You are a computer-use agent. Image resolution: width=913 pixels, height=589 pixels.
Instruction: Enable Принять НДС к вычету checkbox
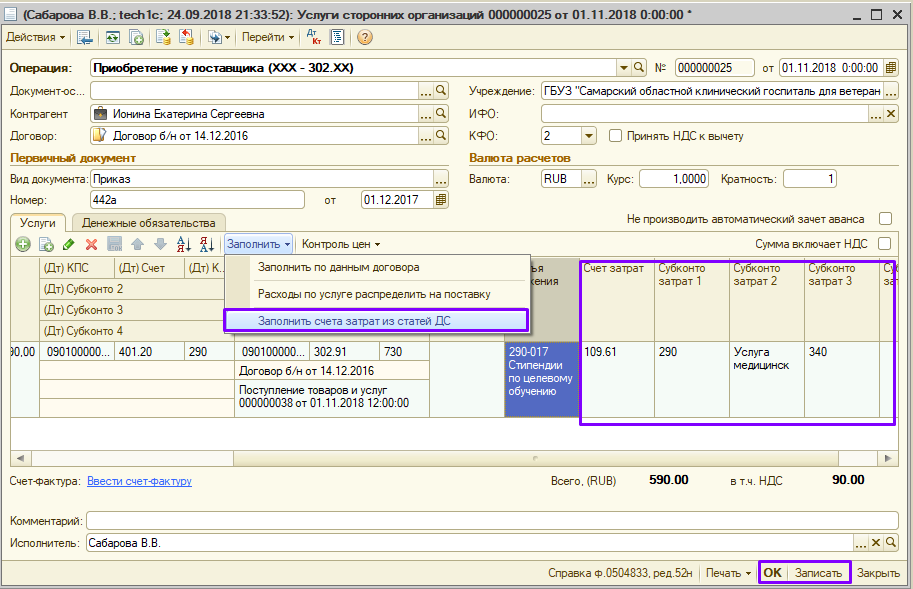(x=616, y=136)
